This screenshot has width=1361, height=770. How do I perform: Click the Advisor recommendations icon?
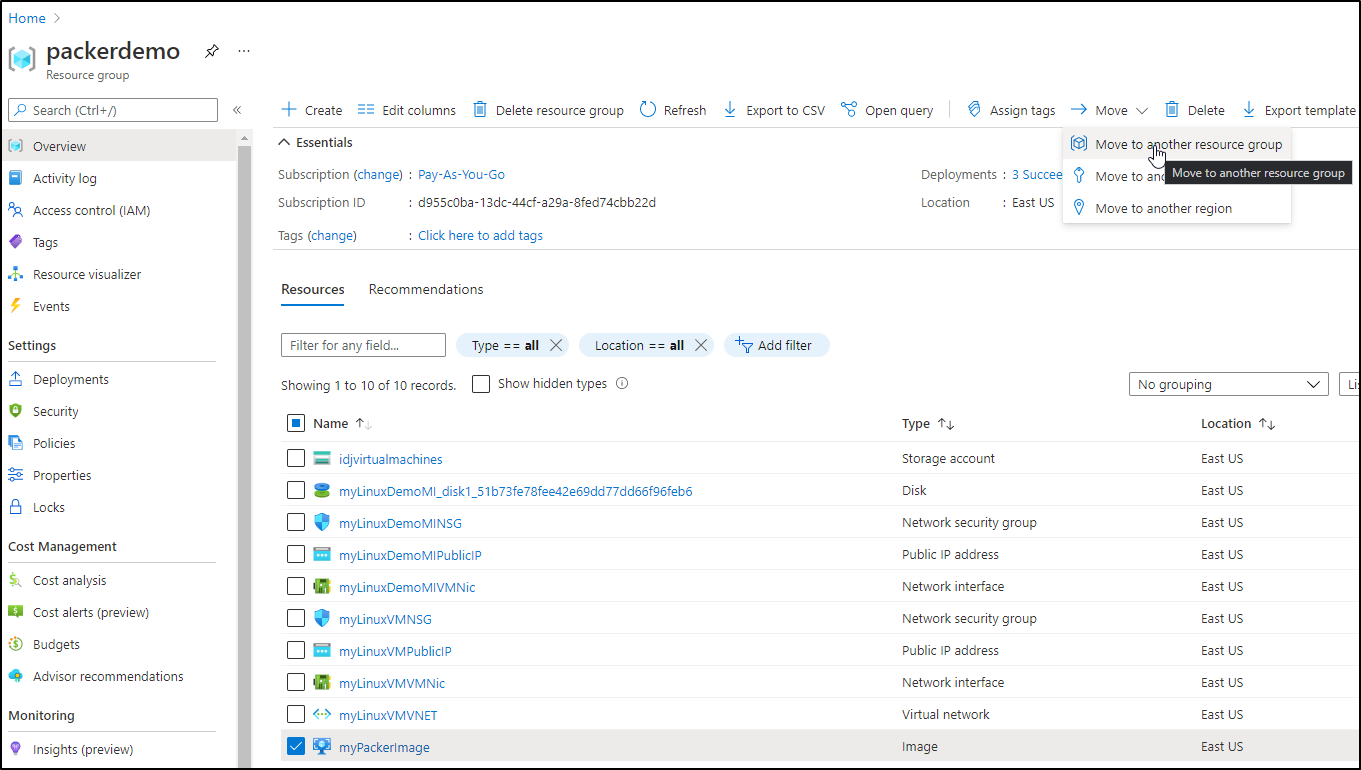[x=15, y=676]
